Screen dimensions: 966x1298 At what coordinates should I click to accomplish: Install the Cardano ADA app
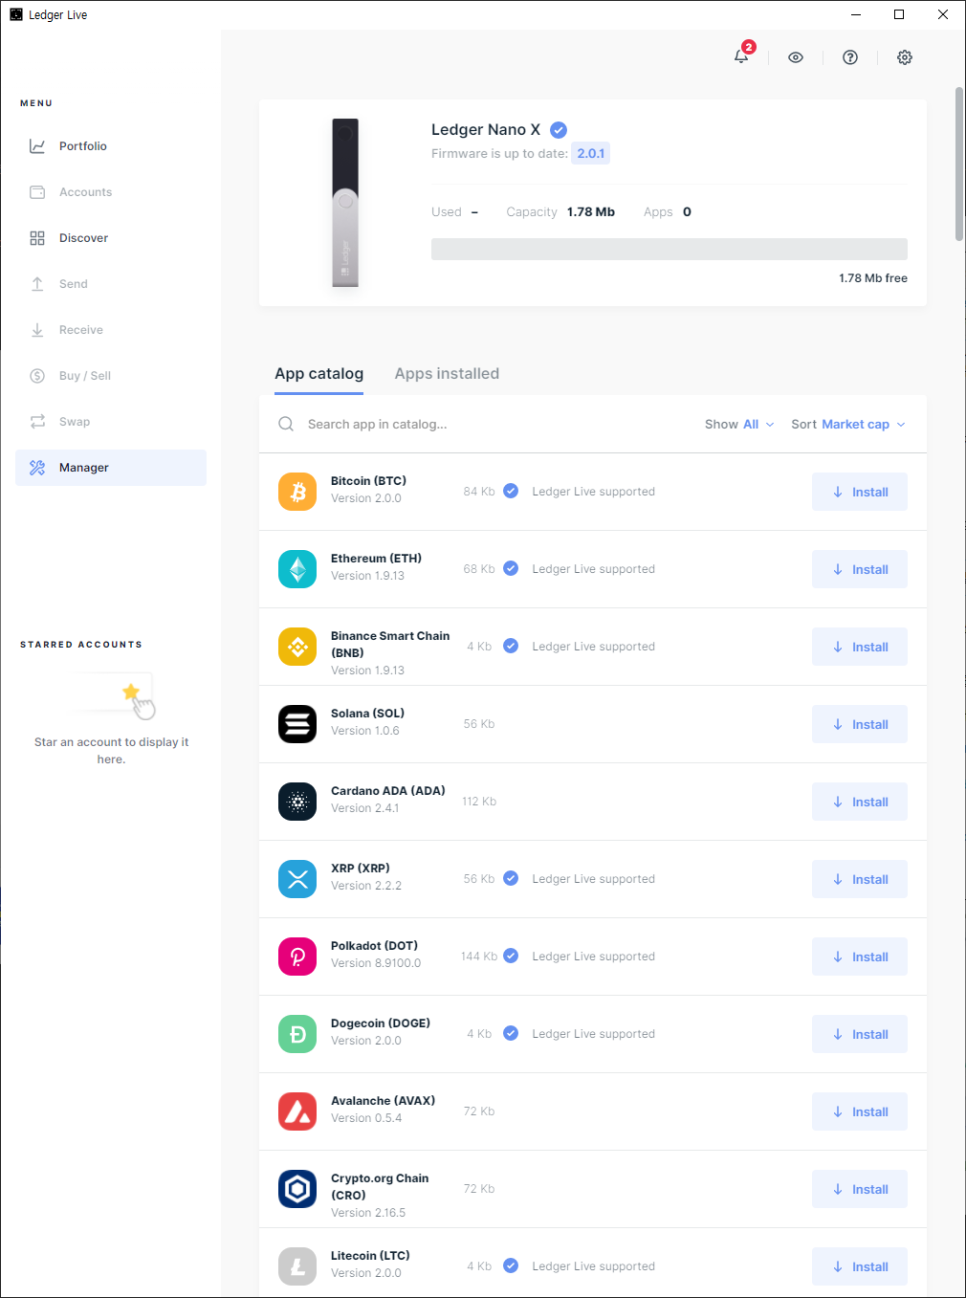860,802
